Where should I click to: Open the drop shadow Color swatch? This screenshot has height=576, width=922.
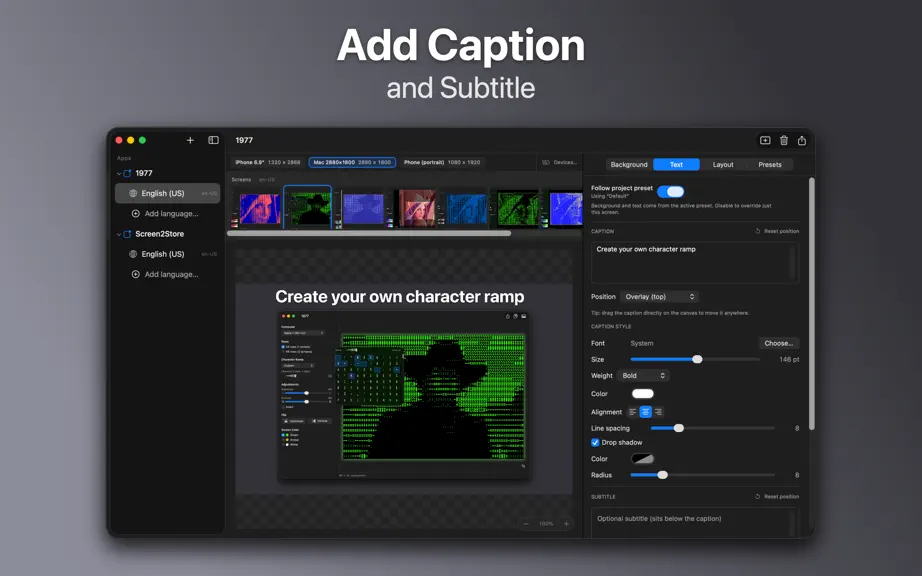pyautogui.click(x=642, y=459)
